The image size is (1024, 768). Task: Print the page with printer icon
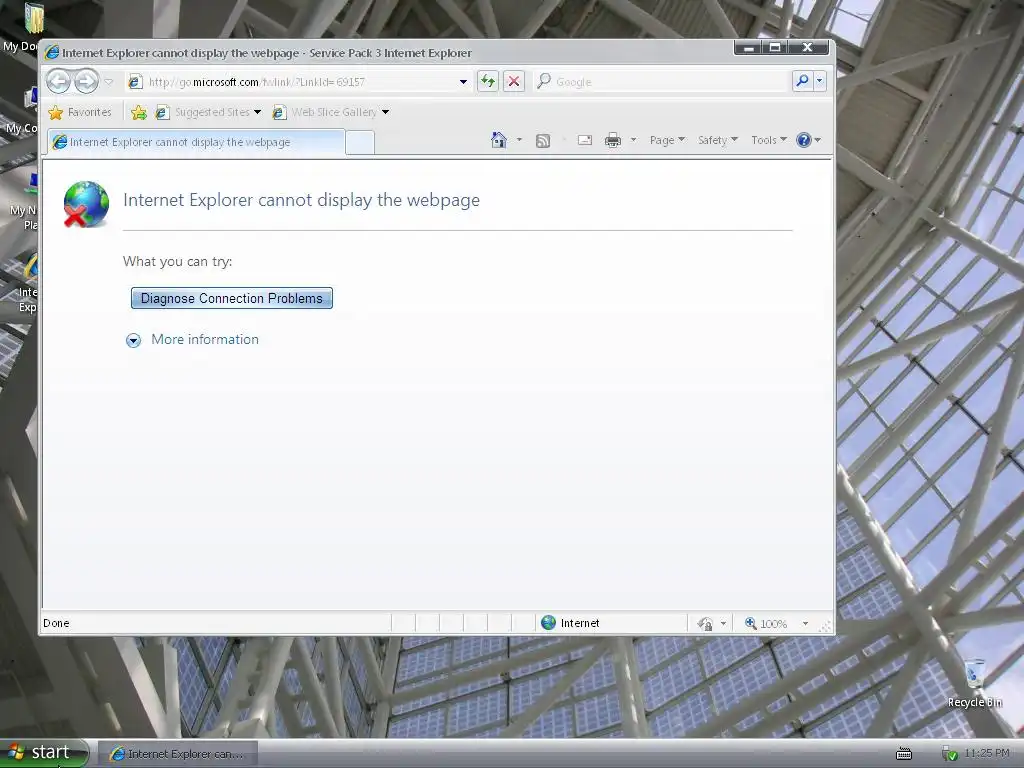[x=613, y=140]
